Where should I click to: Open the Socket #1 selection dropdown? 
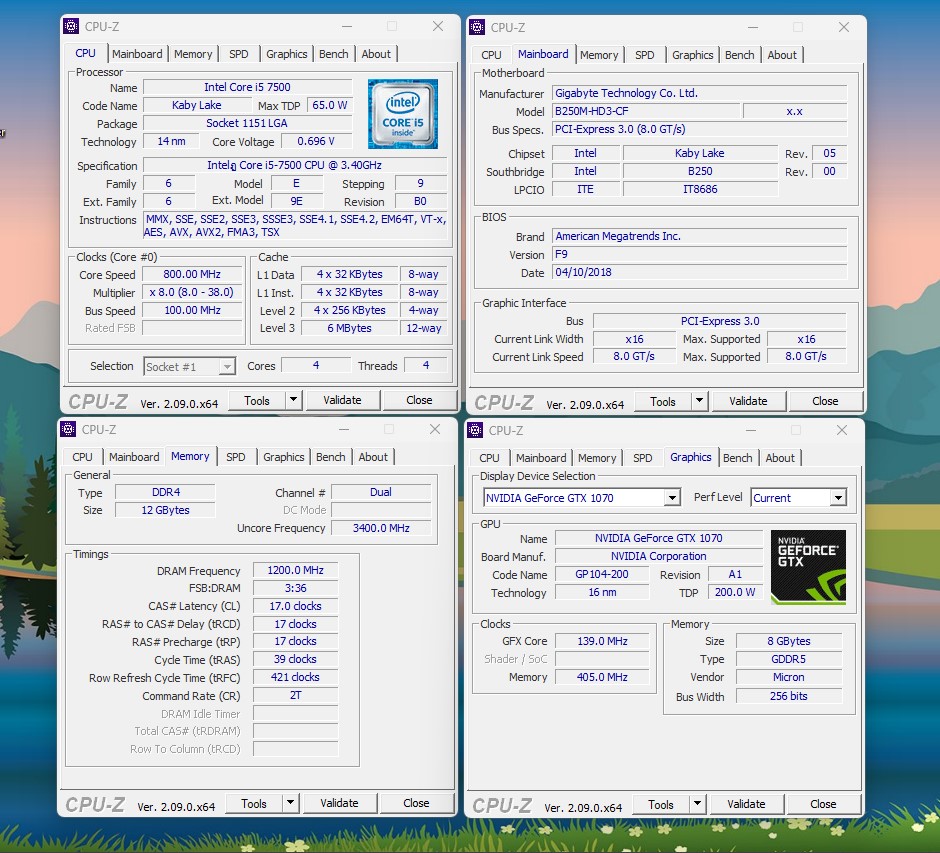pos(227,367)
